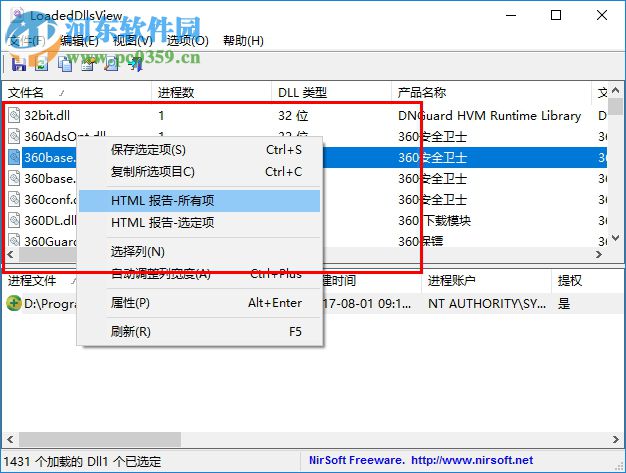Screen dimensions: 626x473
Task: Click the 32 位 cell in the 32bit.dll row
Action: [x=293, y=115]
